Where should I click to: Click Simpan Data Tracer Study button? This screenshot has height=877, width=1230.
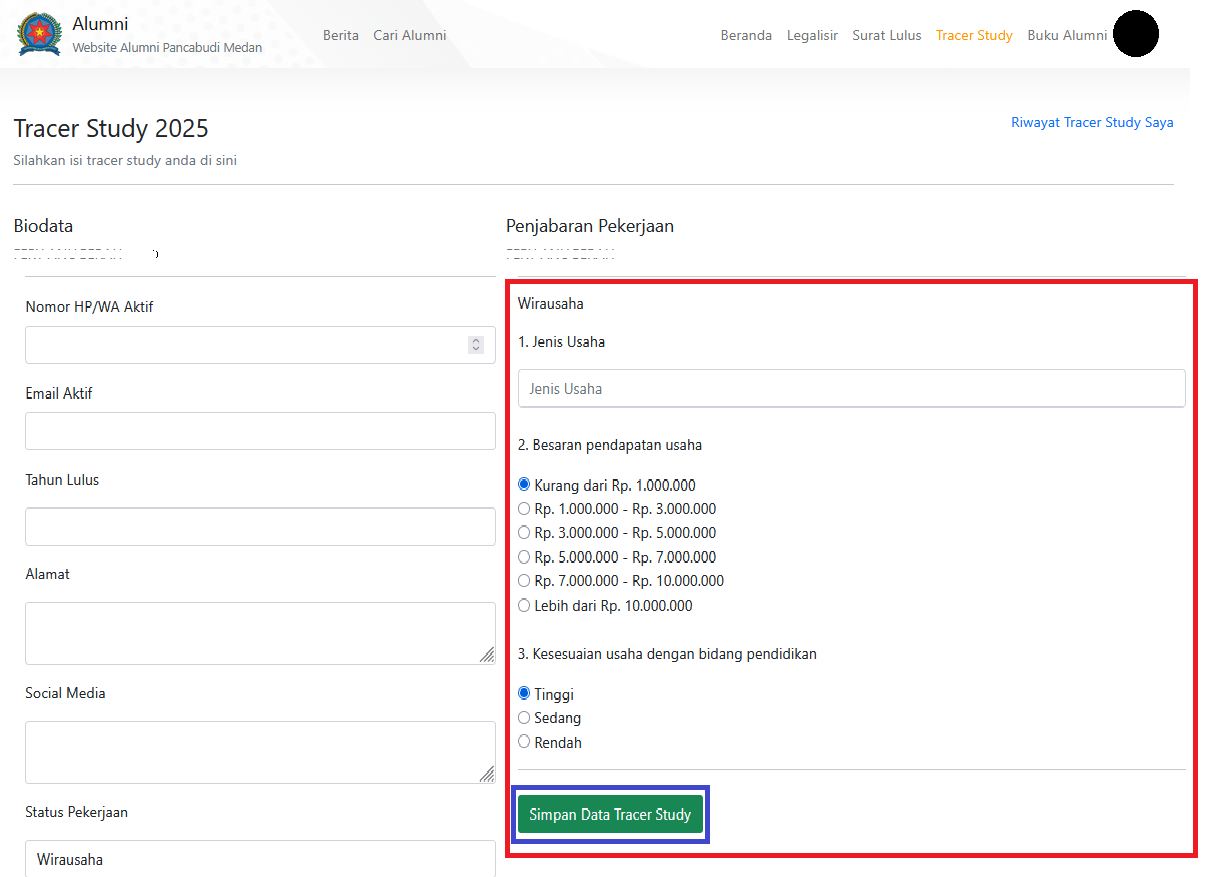point(610,815)
